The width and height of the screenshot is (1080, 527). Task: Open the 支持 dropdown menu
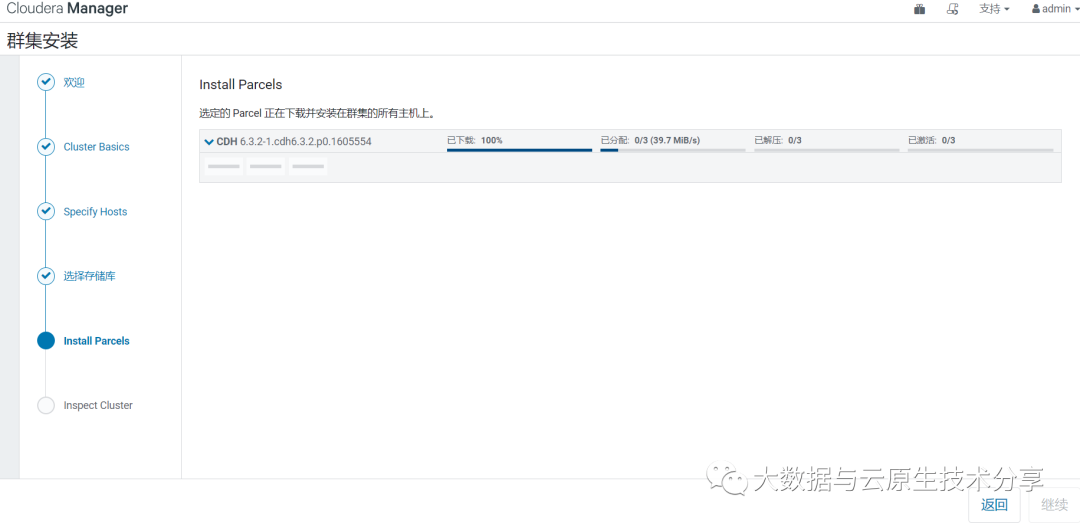994,9
